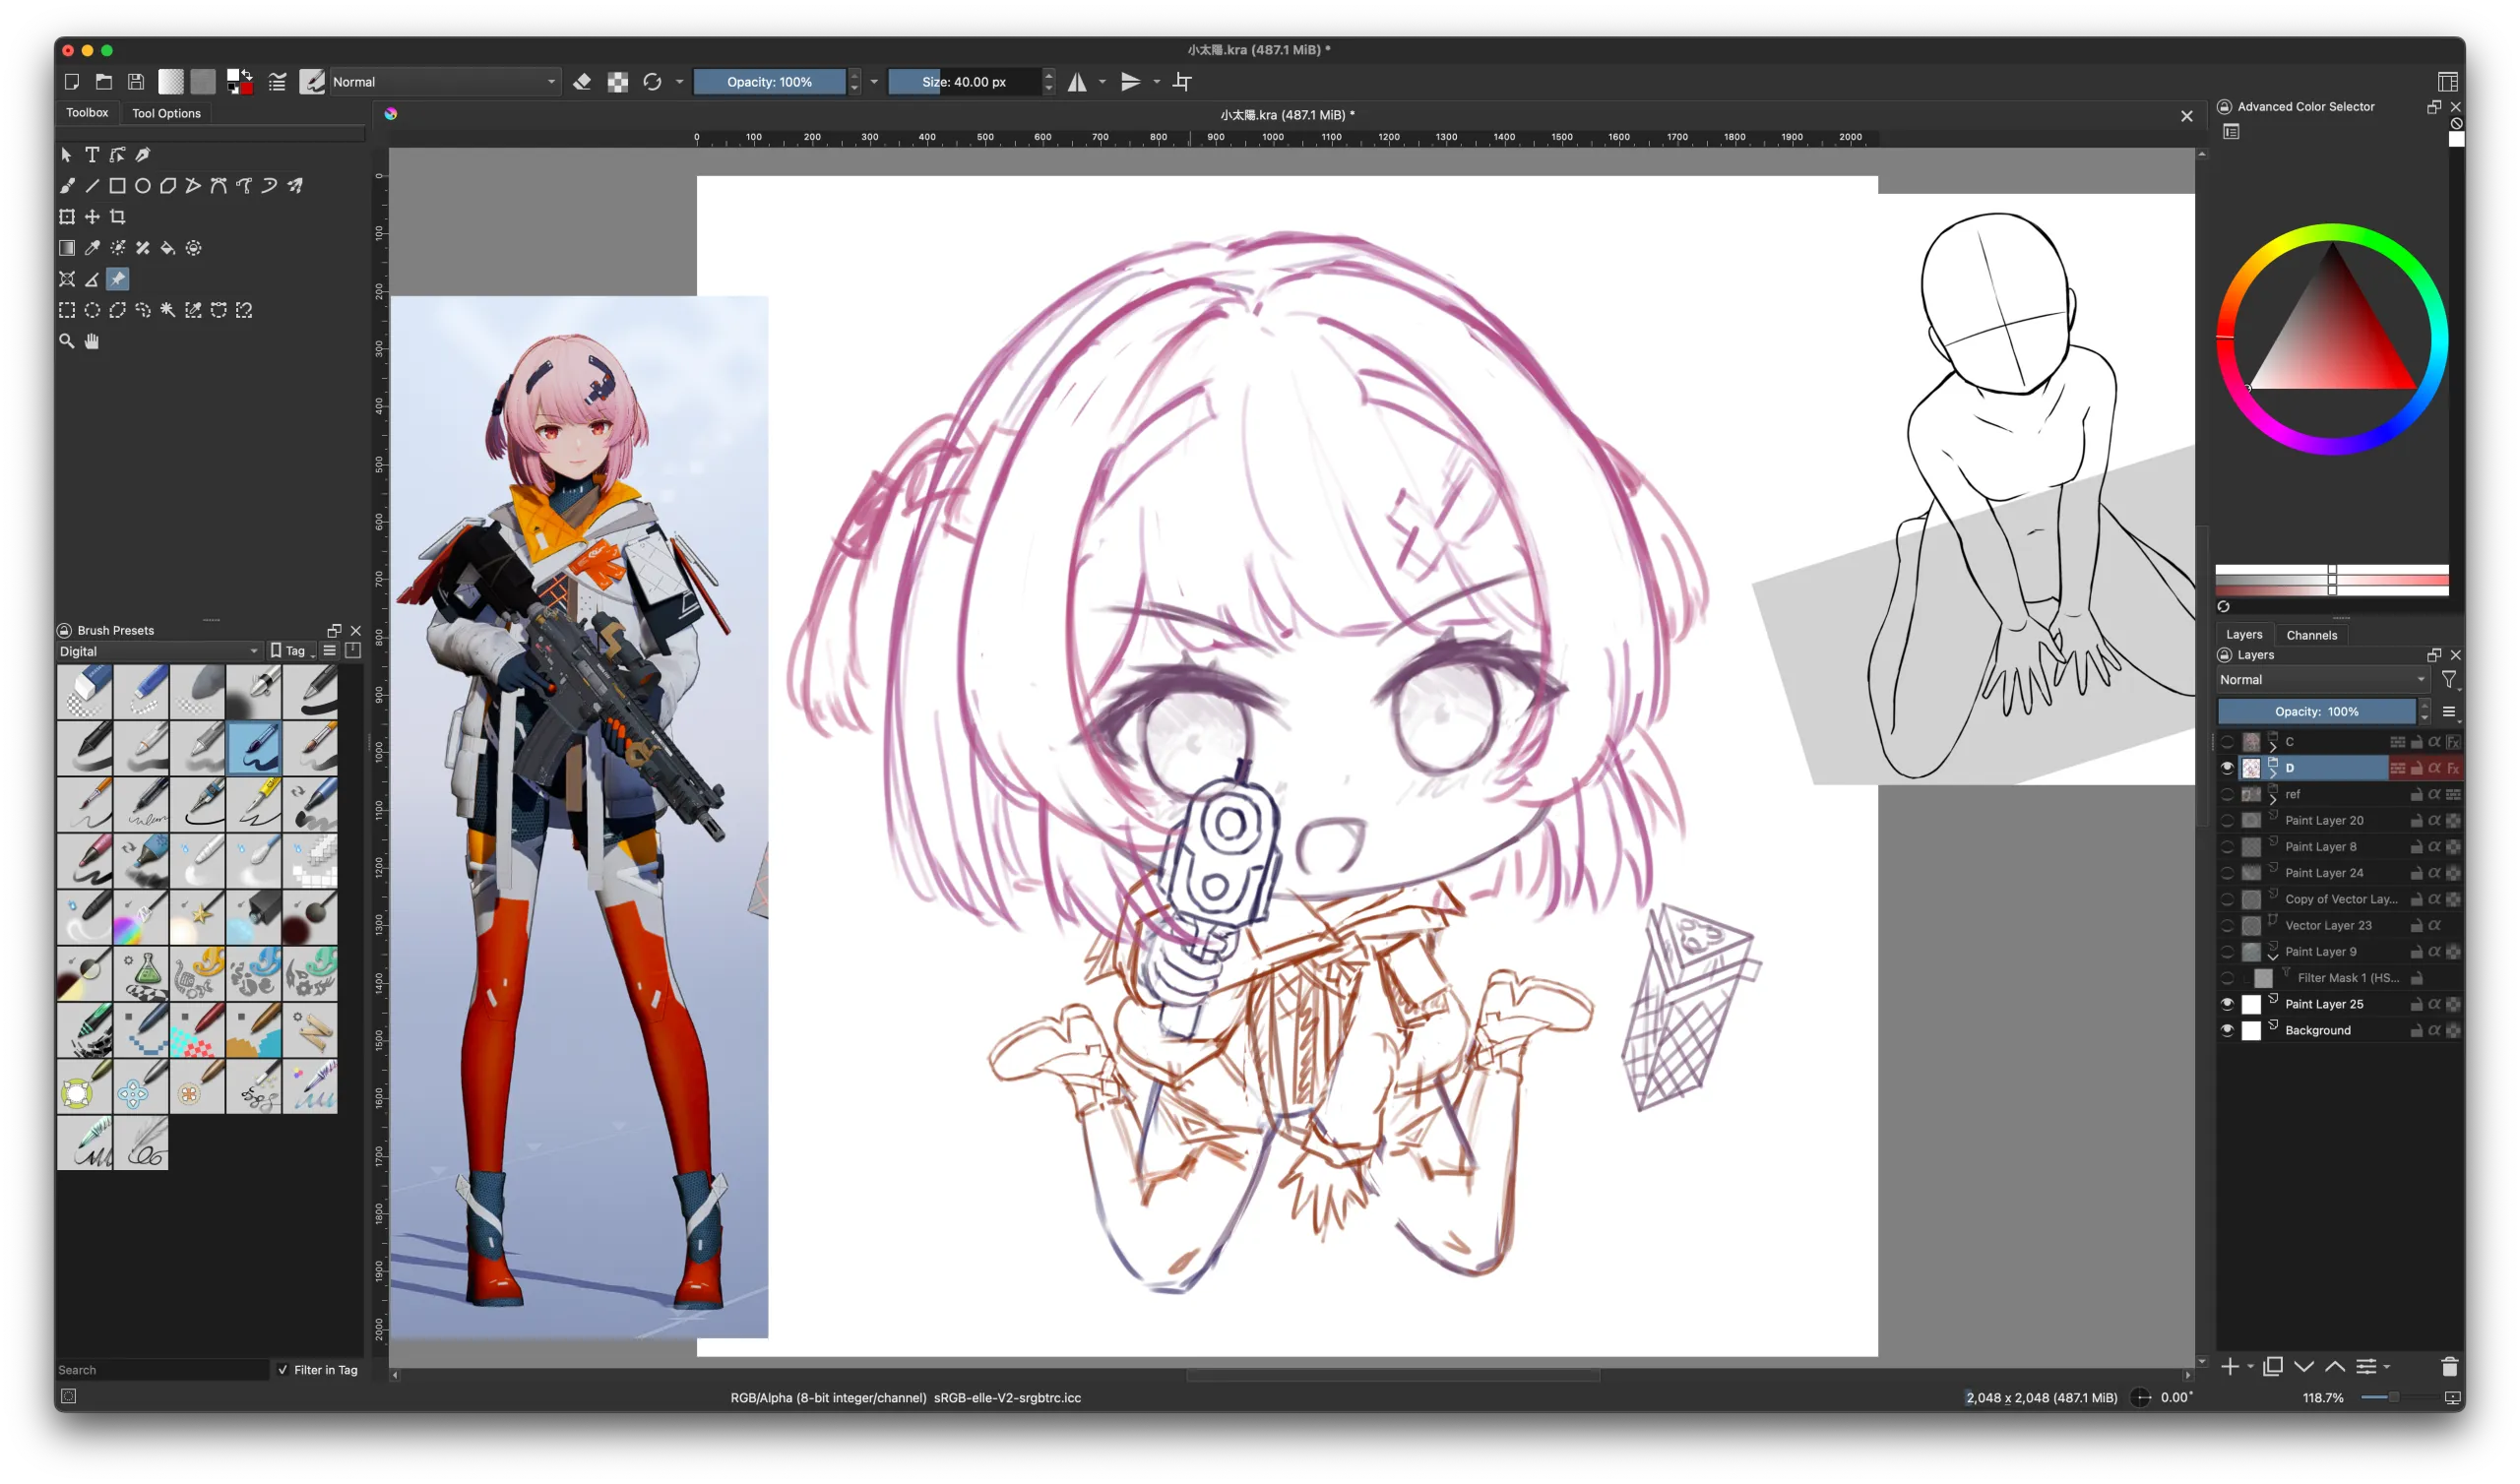Delete layer with trash icon

click(x=2449, y=1367)
